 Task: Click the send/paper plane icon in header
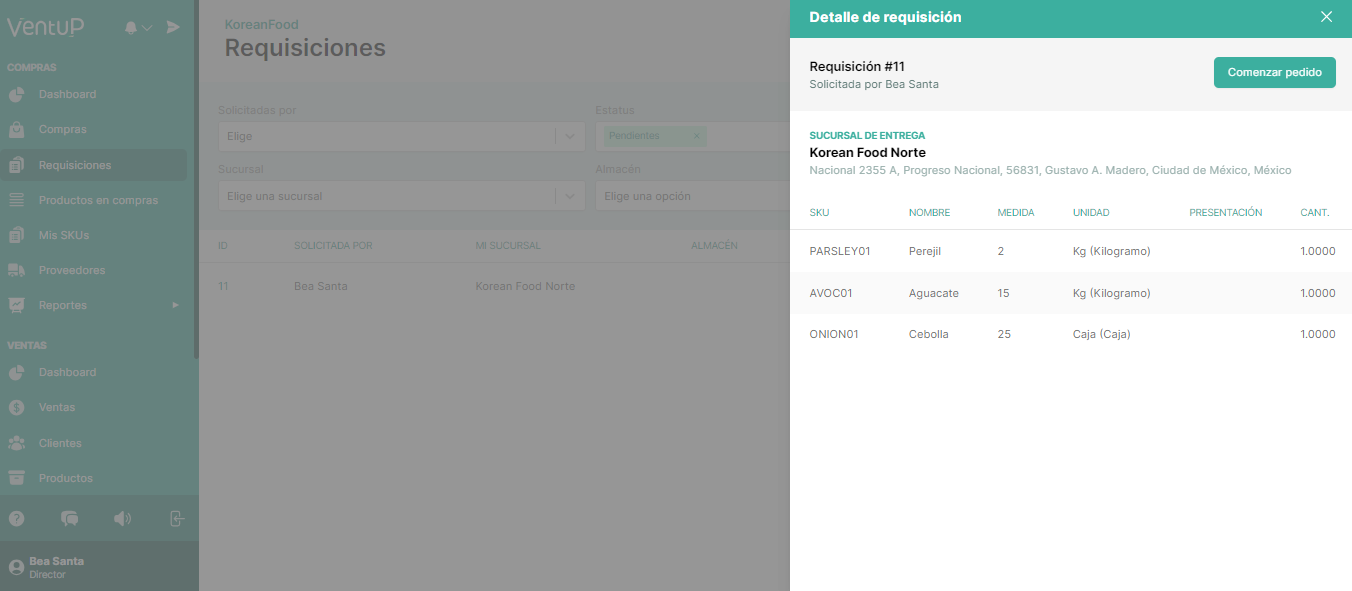[172, 27]
